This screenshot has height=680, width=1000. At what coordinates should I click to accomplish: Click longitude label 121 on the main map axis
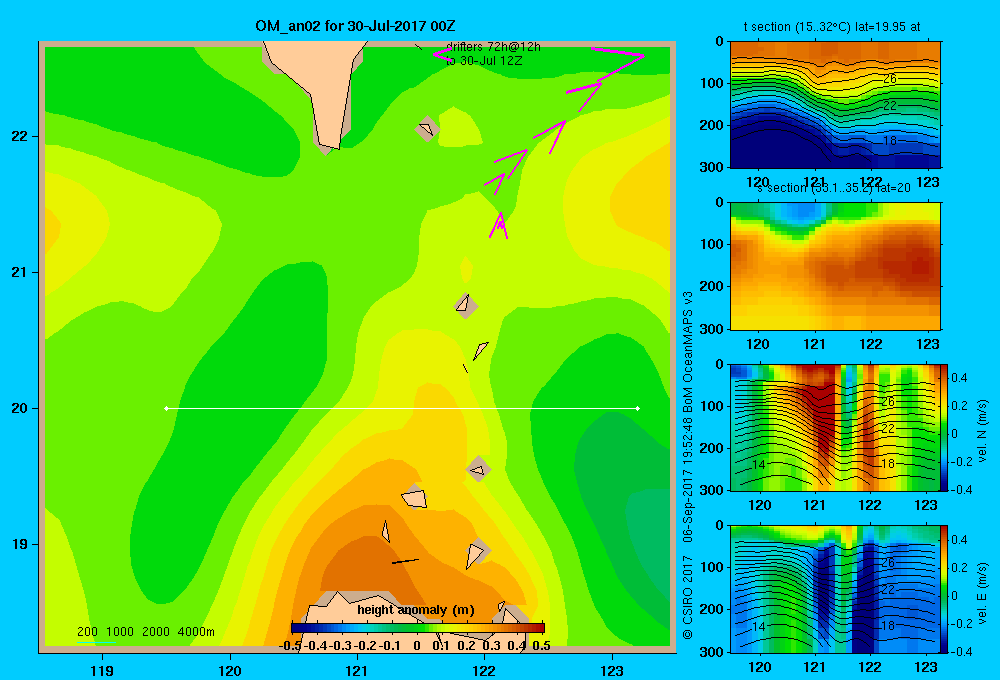[x=357, y=670]
